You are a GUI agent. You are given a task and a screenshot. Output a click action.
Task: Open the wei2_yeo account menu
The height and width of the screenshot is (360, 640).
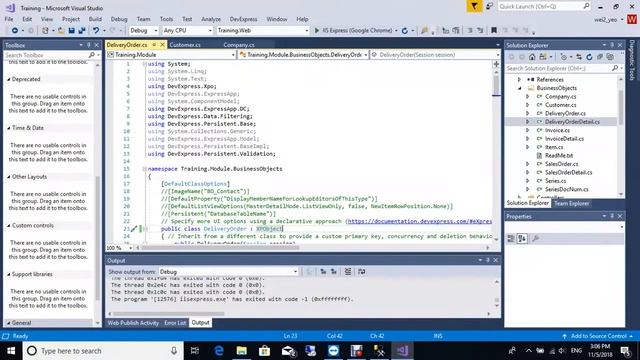point(609,20)
